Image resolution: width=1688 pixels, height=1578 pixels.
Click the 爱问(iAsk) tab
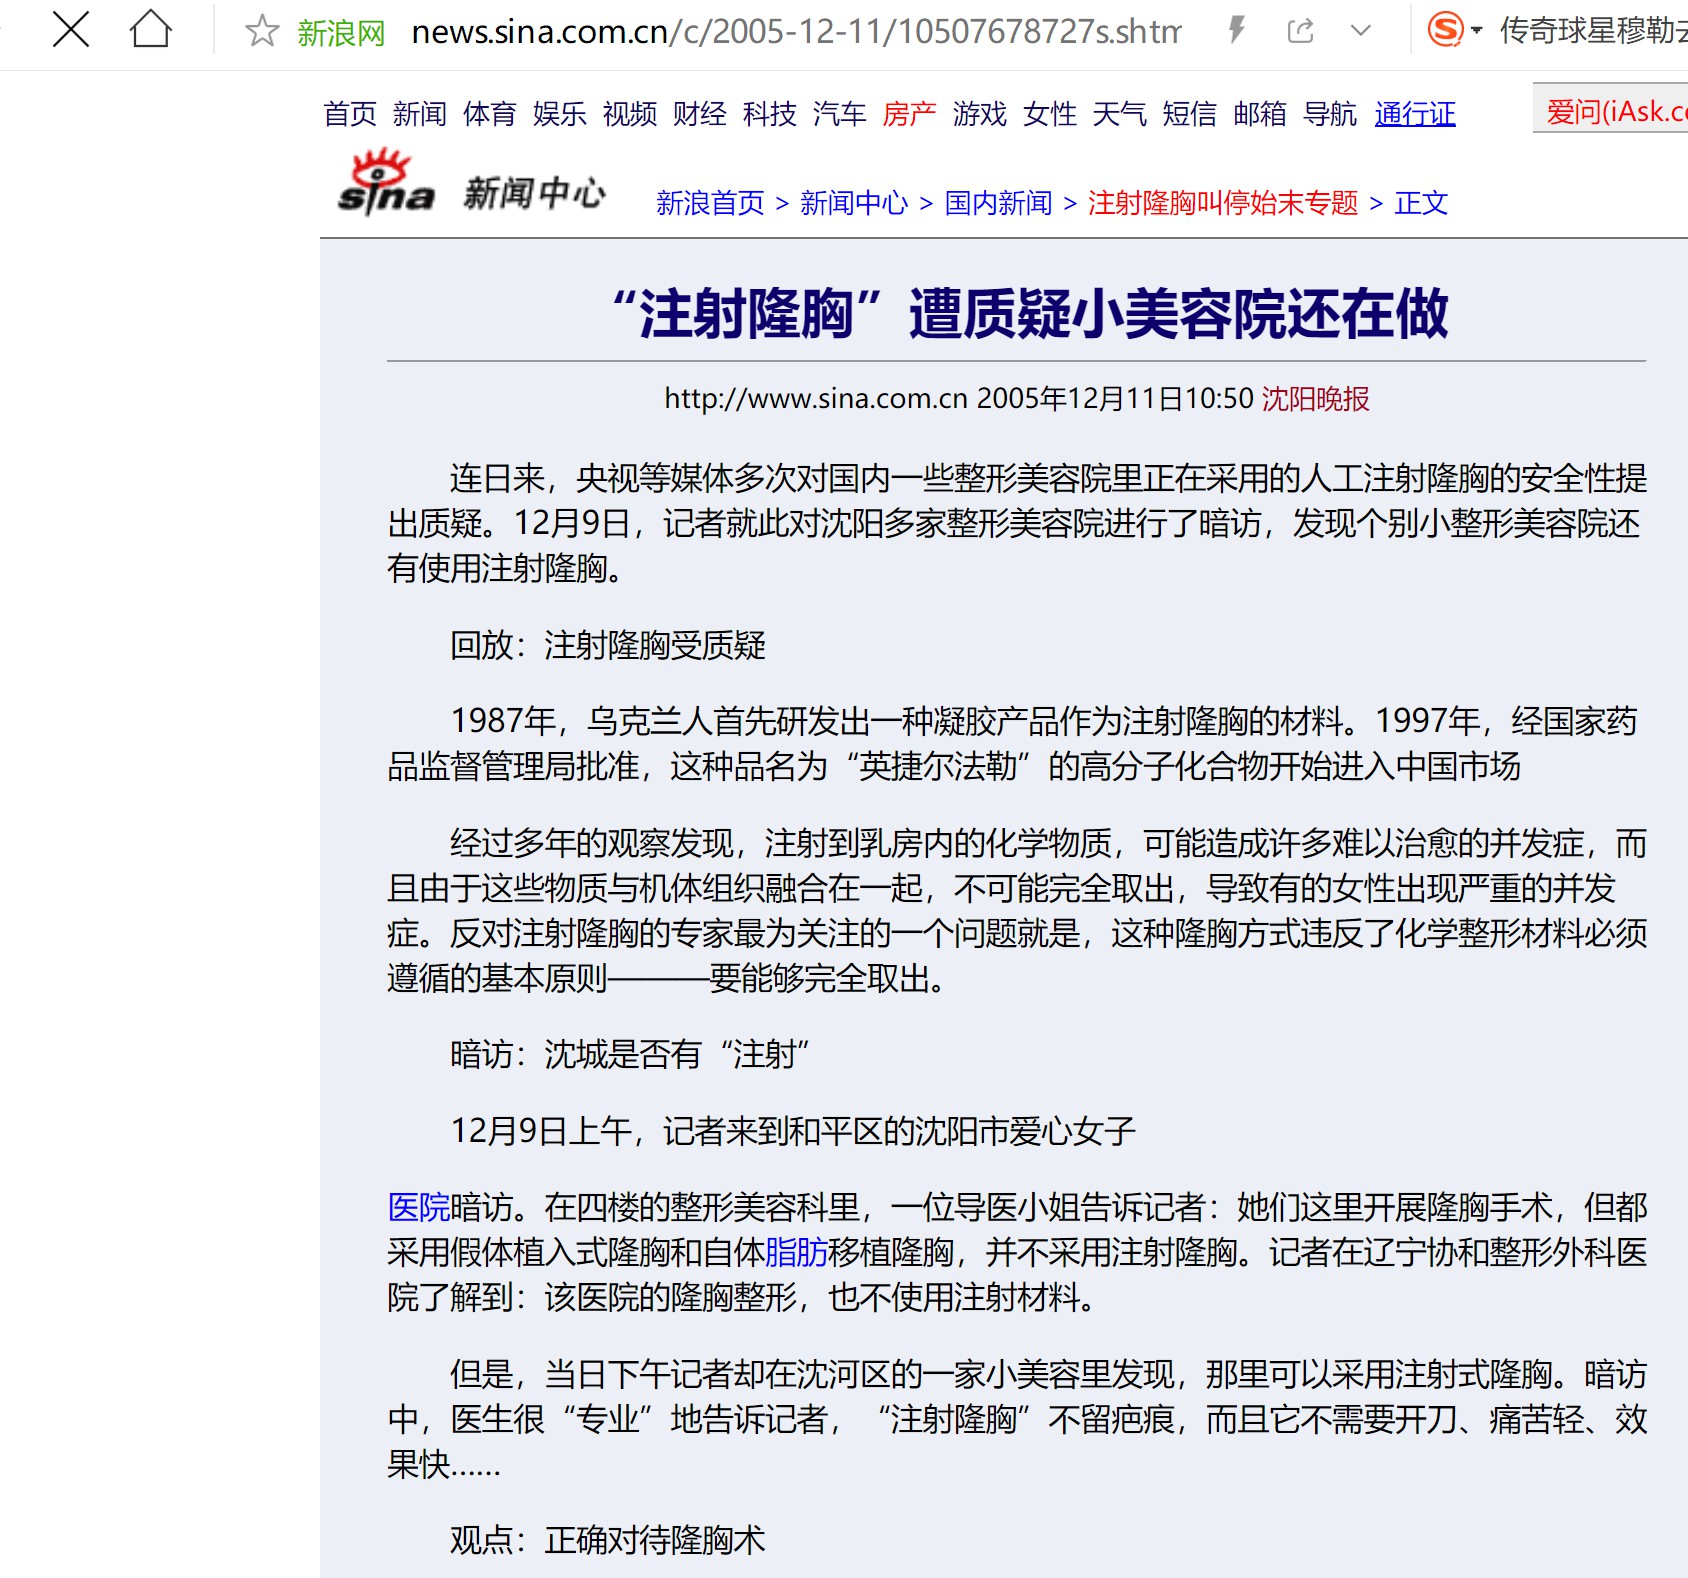coord(1611,110)
